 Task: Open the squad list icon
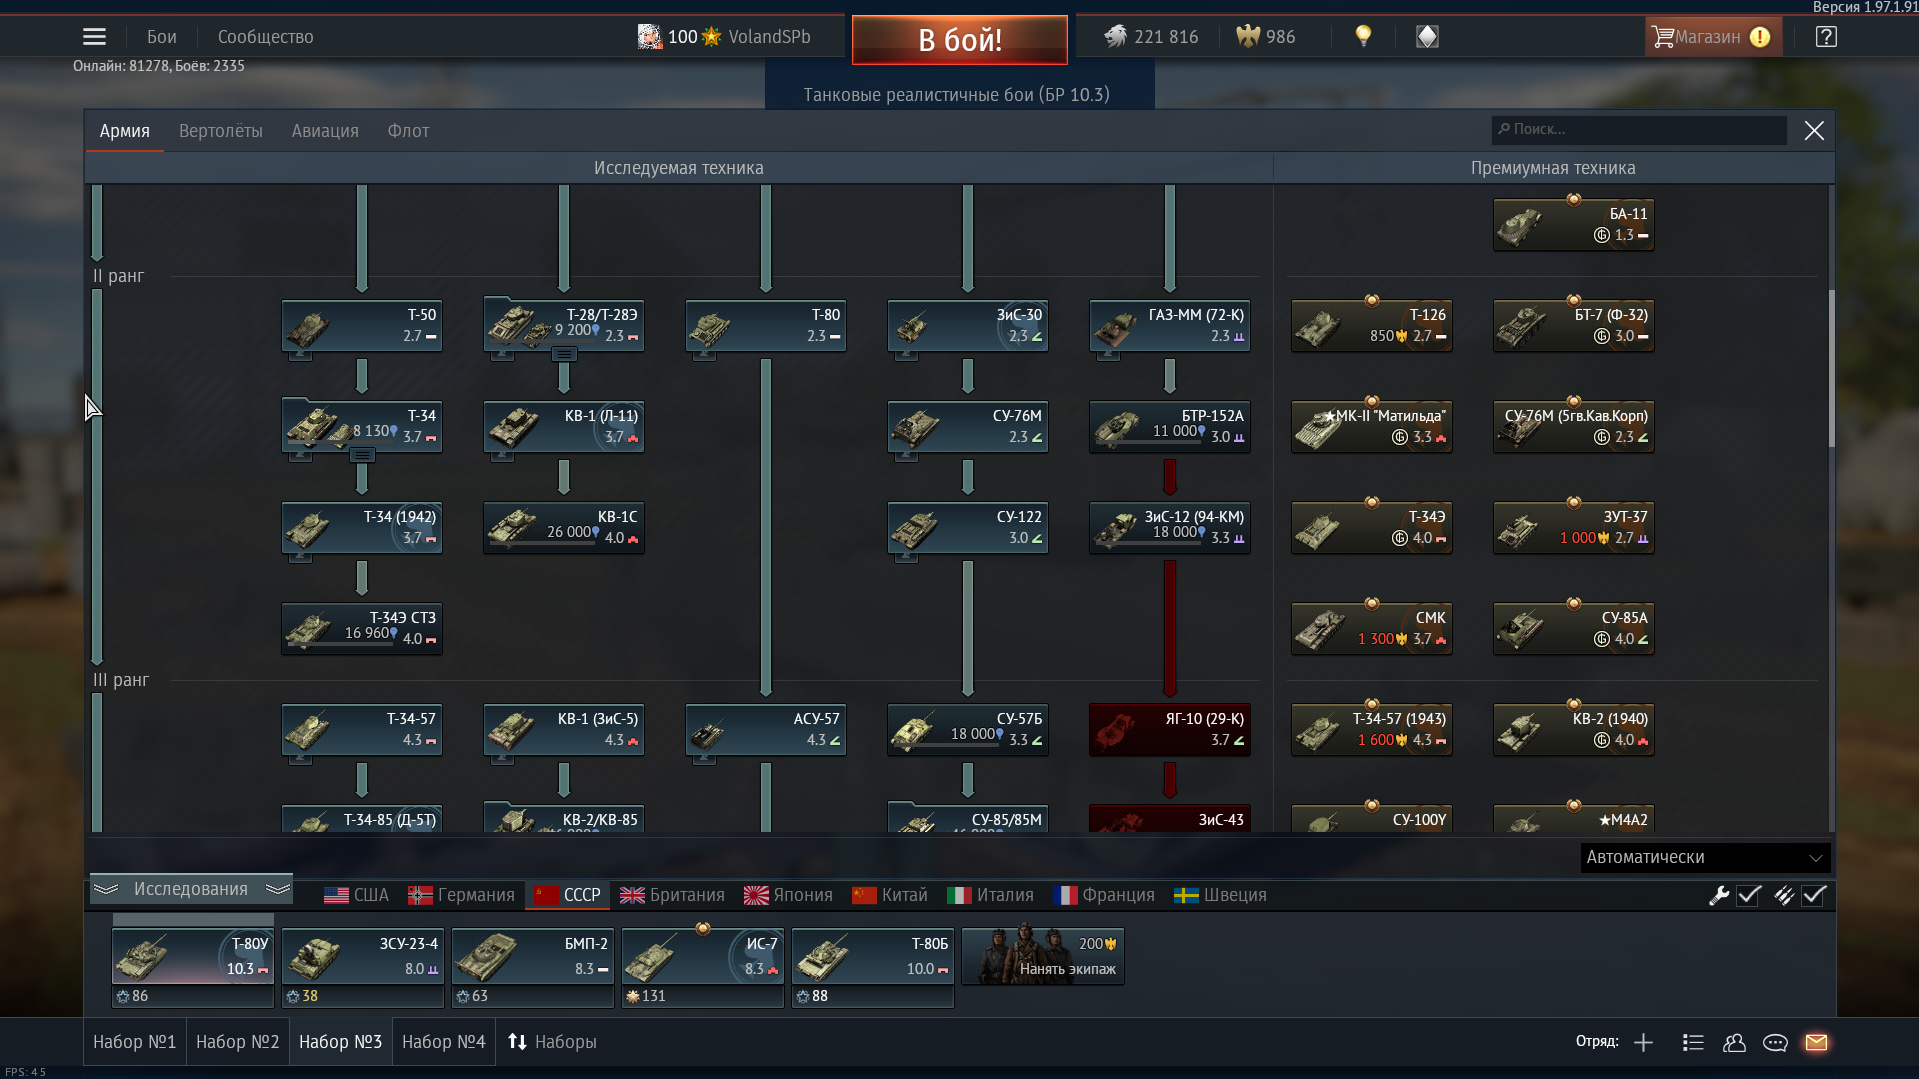click(1693, 1043)
